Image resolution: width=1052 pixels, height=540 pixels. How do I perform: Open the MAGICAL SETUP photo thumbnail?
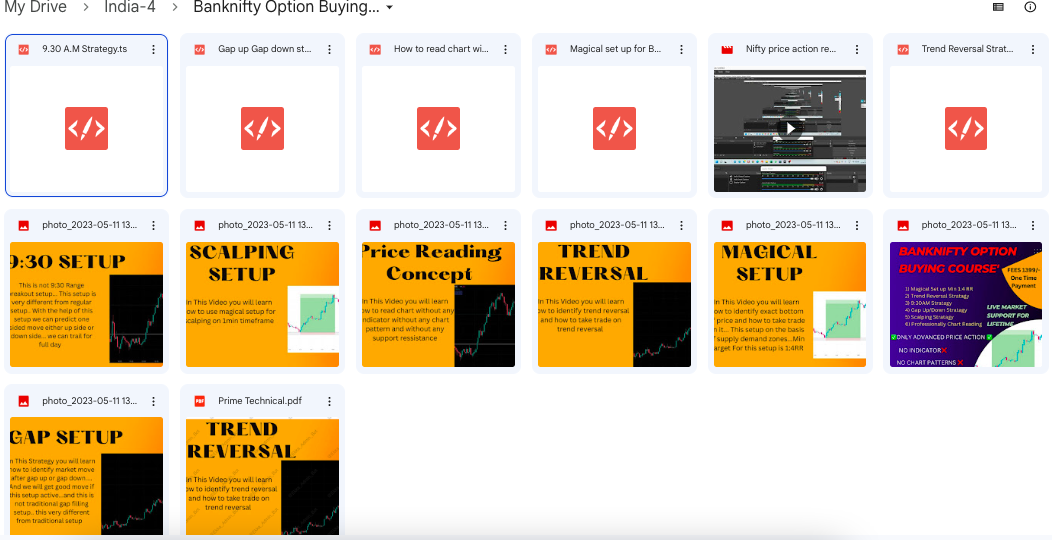click(x=789, y=304)
